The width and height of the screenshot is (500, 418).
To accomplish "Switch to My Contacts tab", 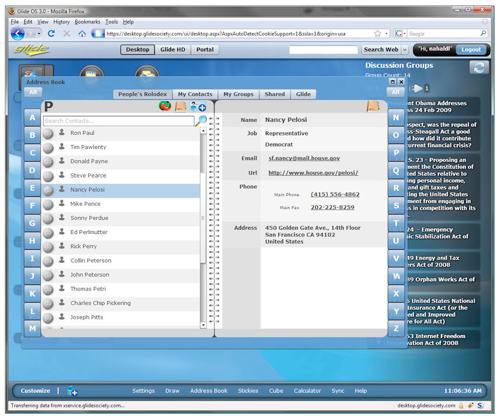I will 195,94.
